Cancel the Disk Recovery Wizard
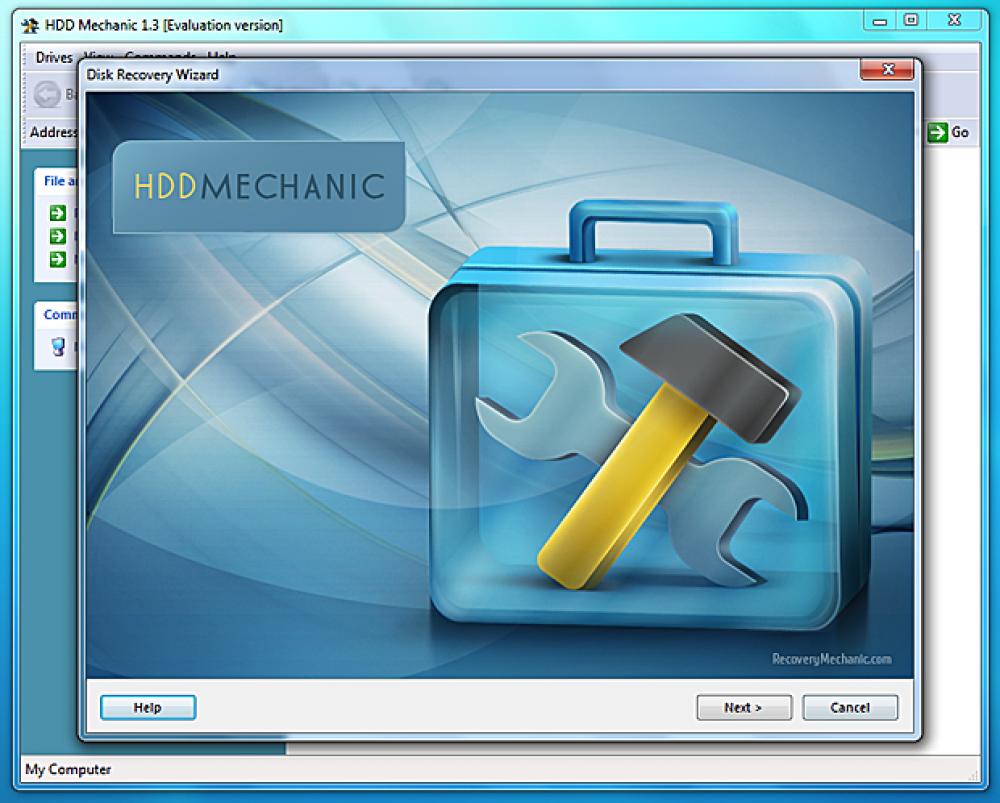The height and width of the screenshot is (803, 1000). click(850, 707)
